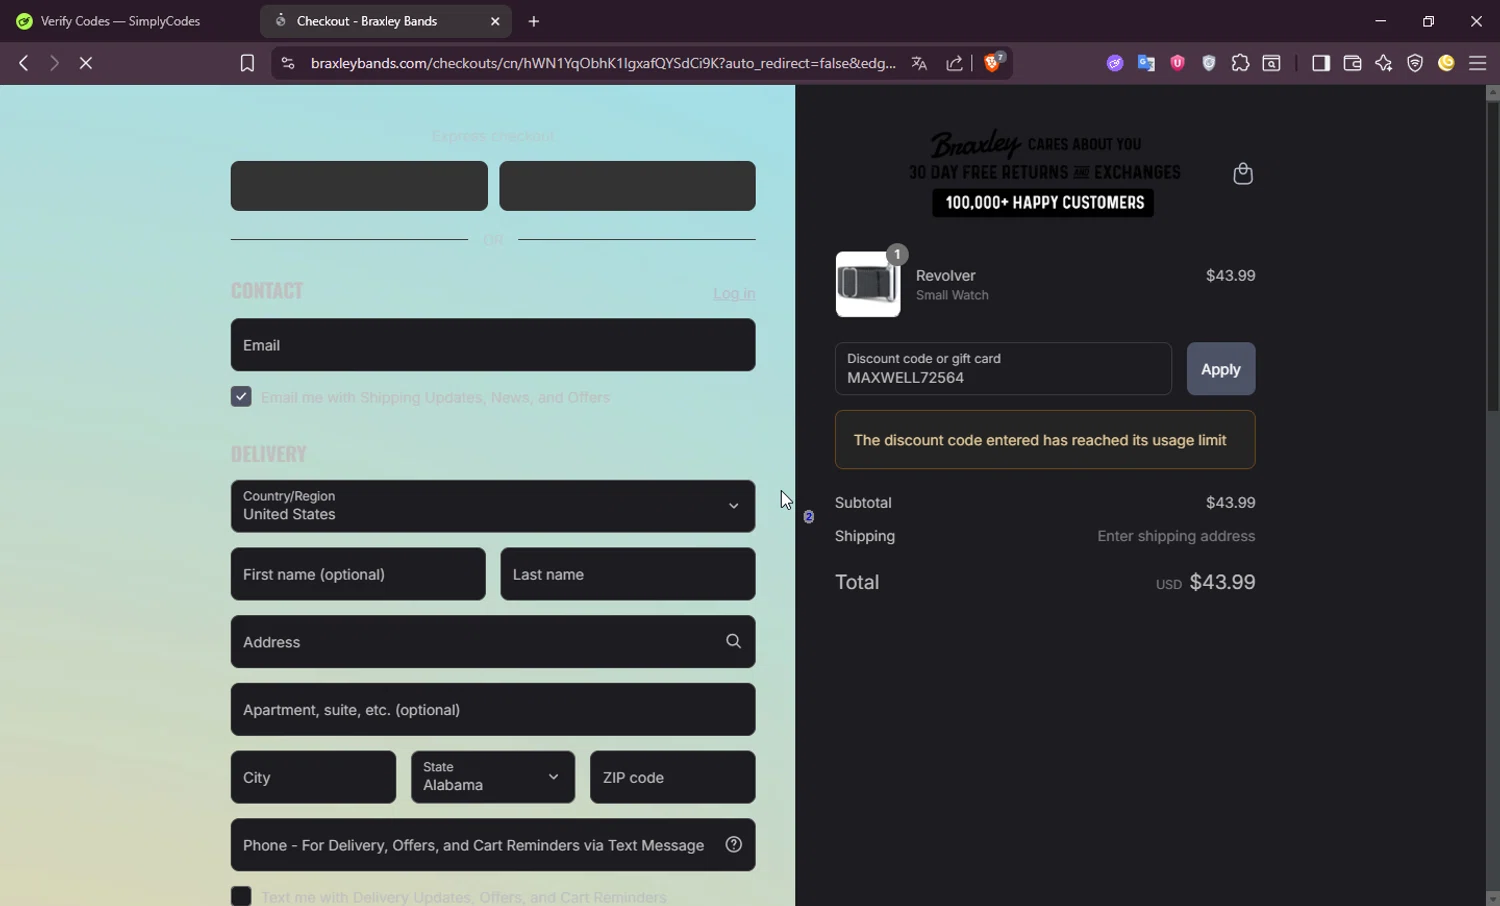Open the shopping bag cart icon
Screen dimensions: 1500x906
(x=1243, y=174)
